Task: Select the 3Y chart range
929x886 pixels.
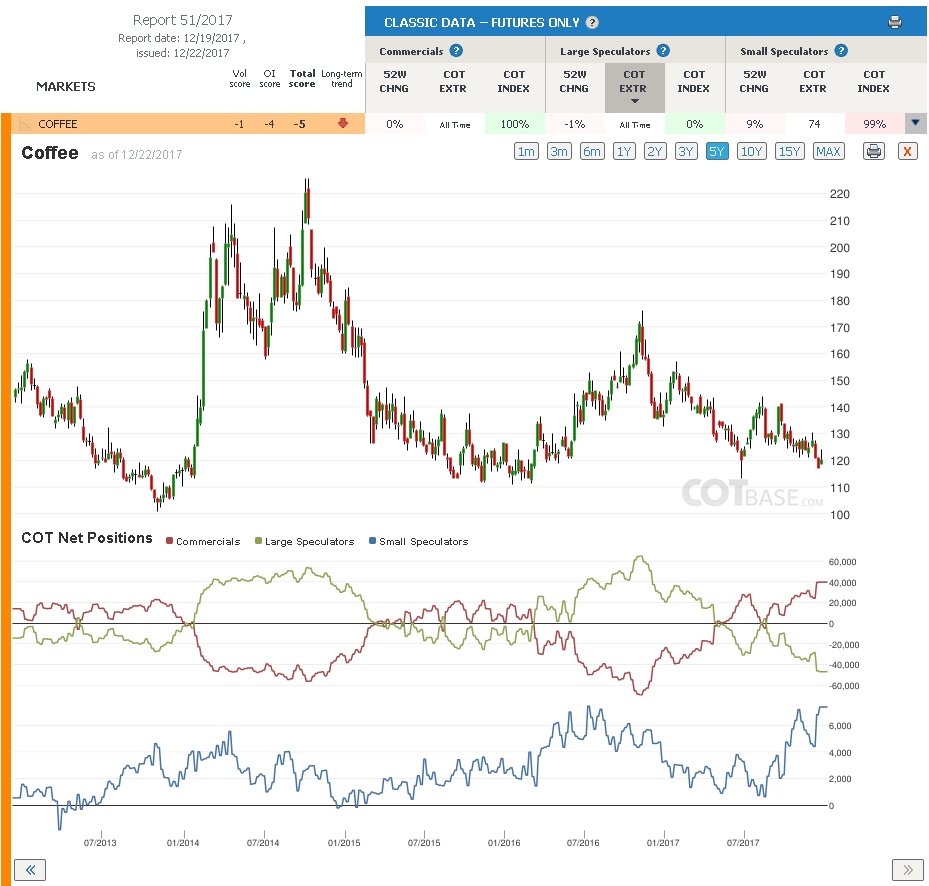Action: 686,151
